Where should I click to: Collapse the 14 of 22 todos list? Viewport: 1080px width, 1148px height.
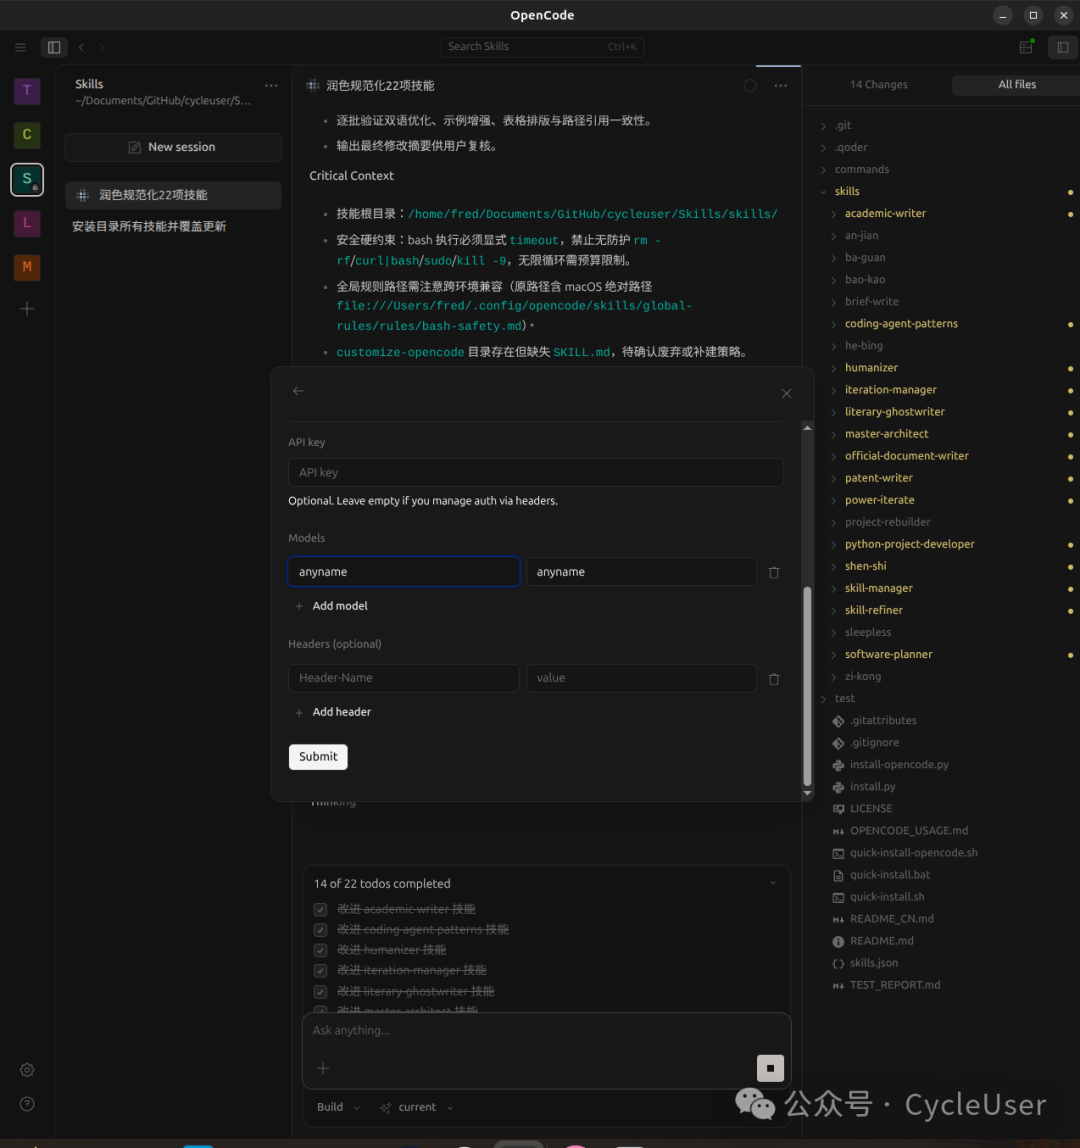point(772,884)
